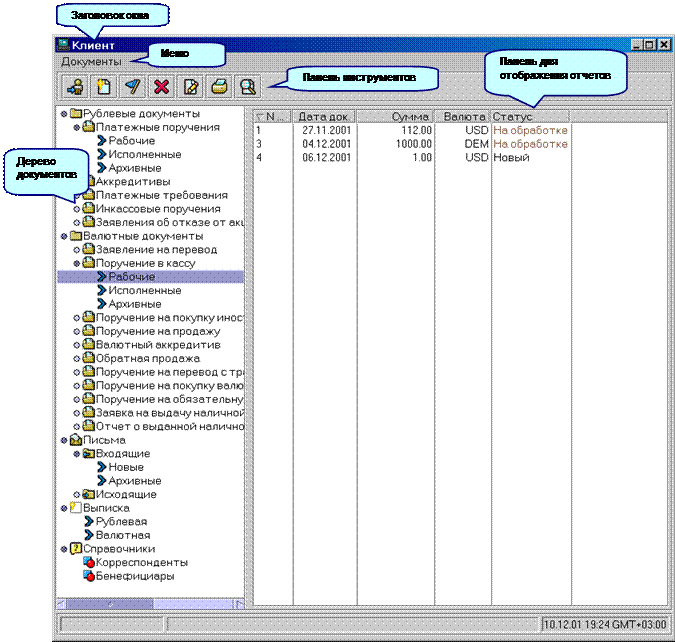Select the Заявка на выдачу наличной label

click(x=170, y=412)
